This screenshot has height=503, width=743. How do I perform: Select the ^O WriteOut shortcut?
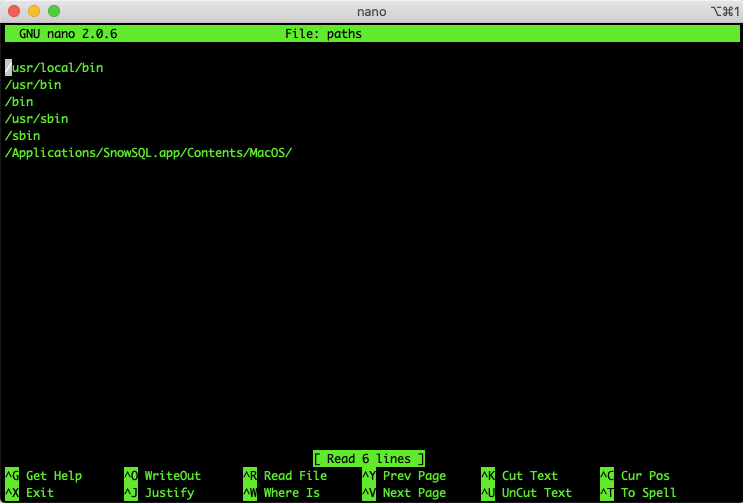pos(162,476)
